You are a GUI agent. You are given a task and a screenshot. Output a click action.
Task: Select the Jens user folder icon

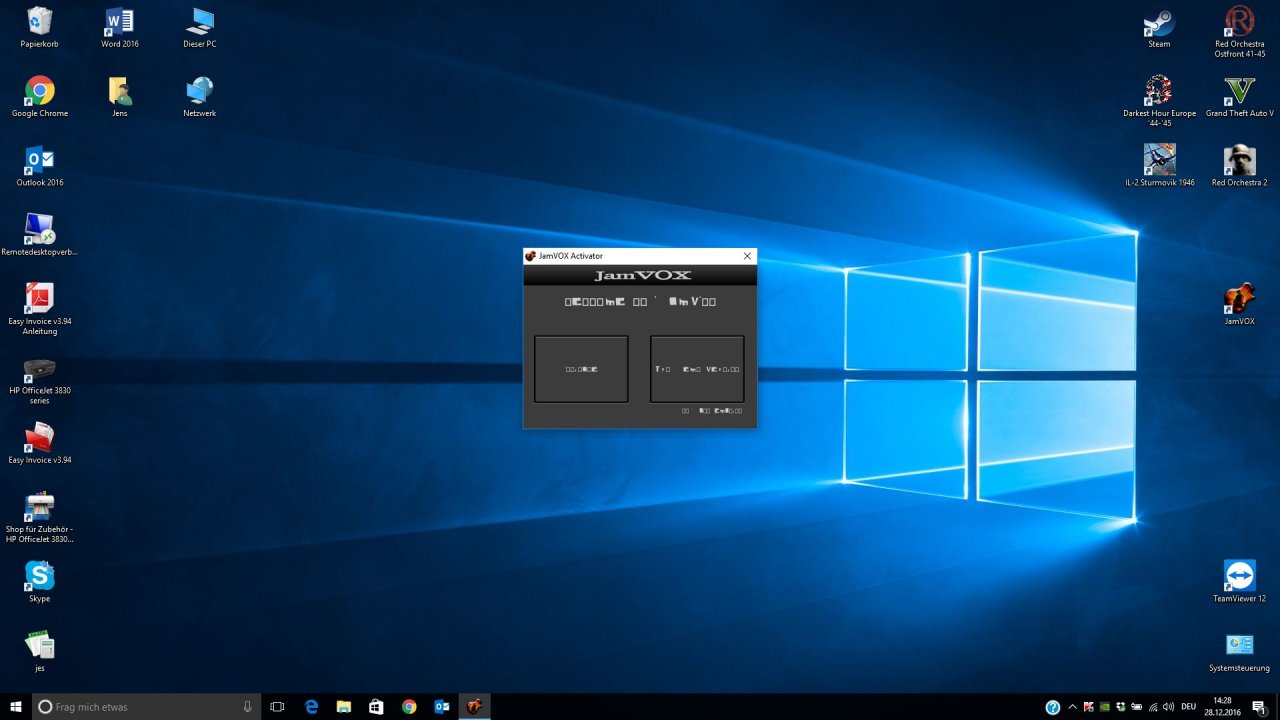point(120,97)
